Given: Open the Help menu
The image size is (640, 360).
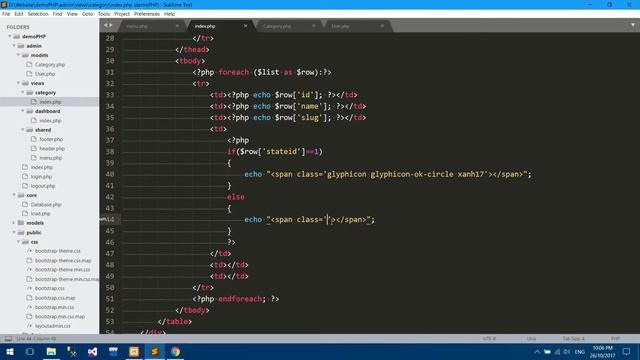Looking at the screenshot, I should pos(169,14).
